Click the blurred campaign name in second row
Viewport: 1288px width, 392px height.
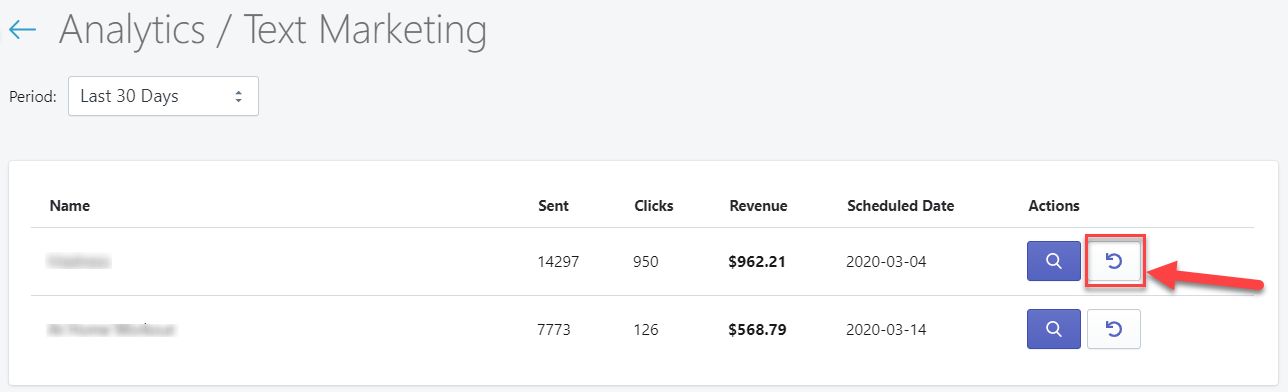(112, 329)
